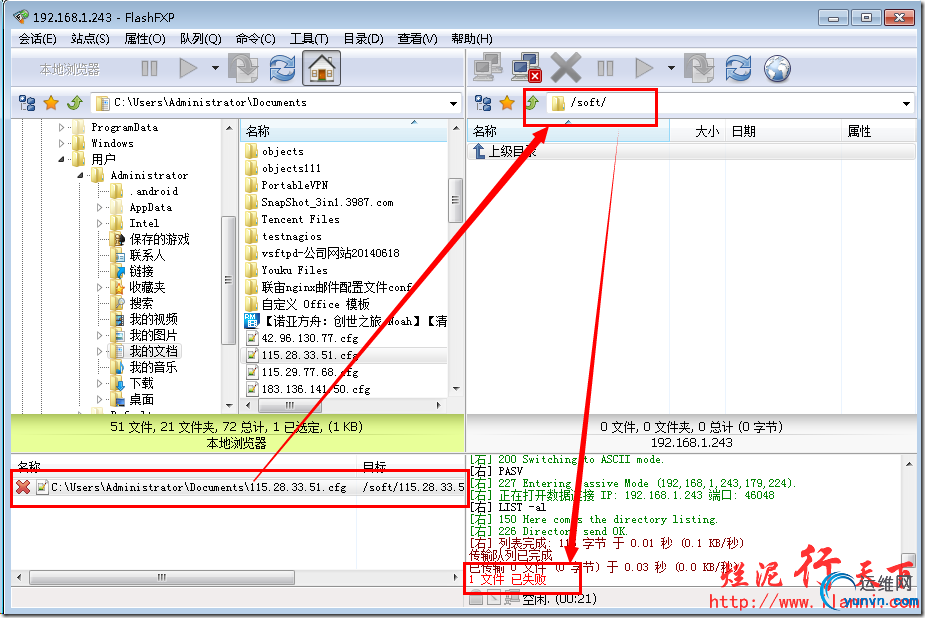Go up one local directory level

75,103
